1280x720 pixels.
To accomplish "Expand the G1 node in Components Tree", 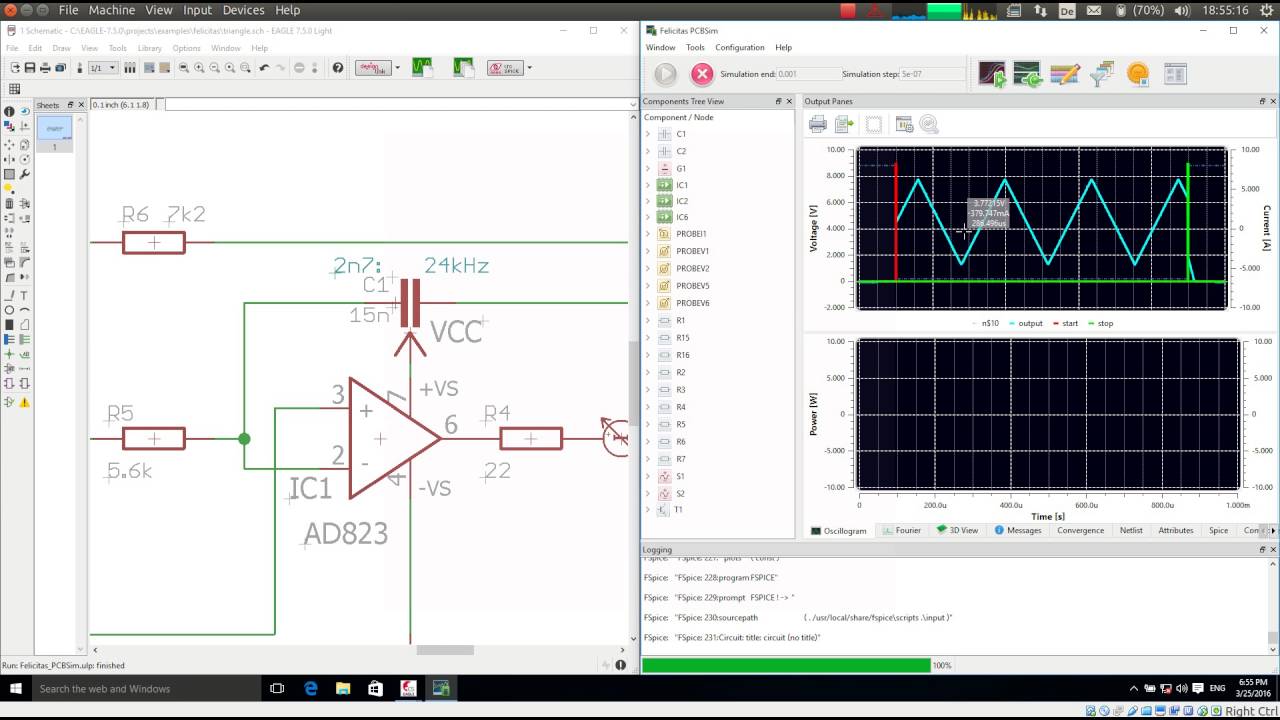I will (647, 168).
